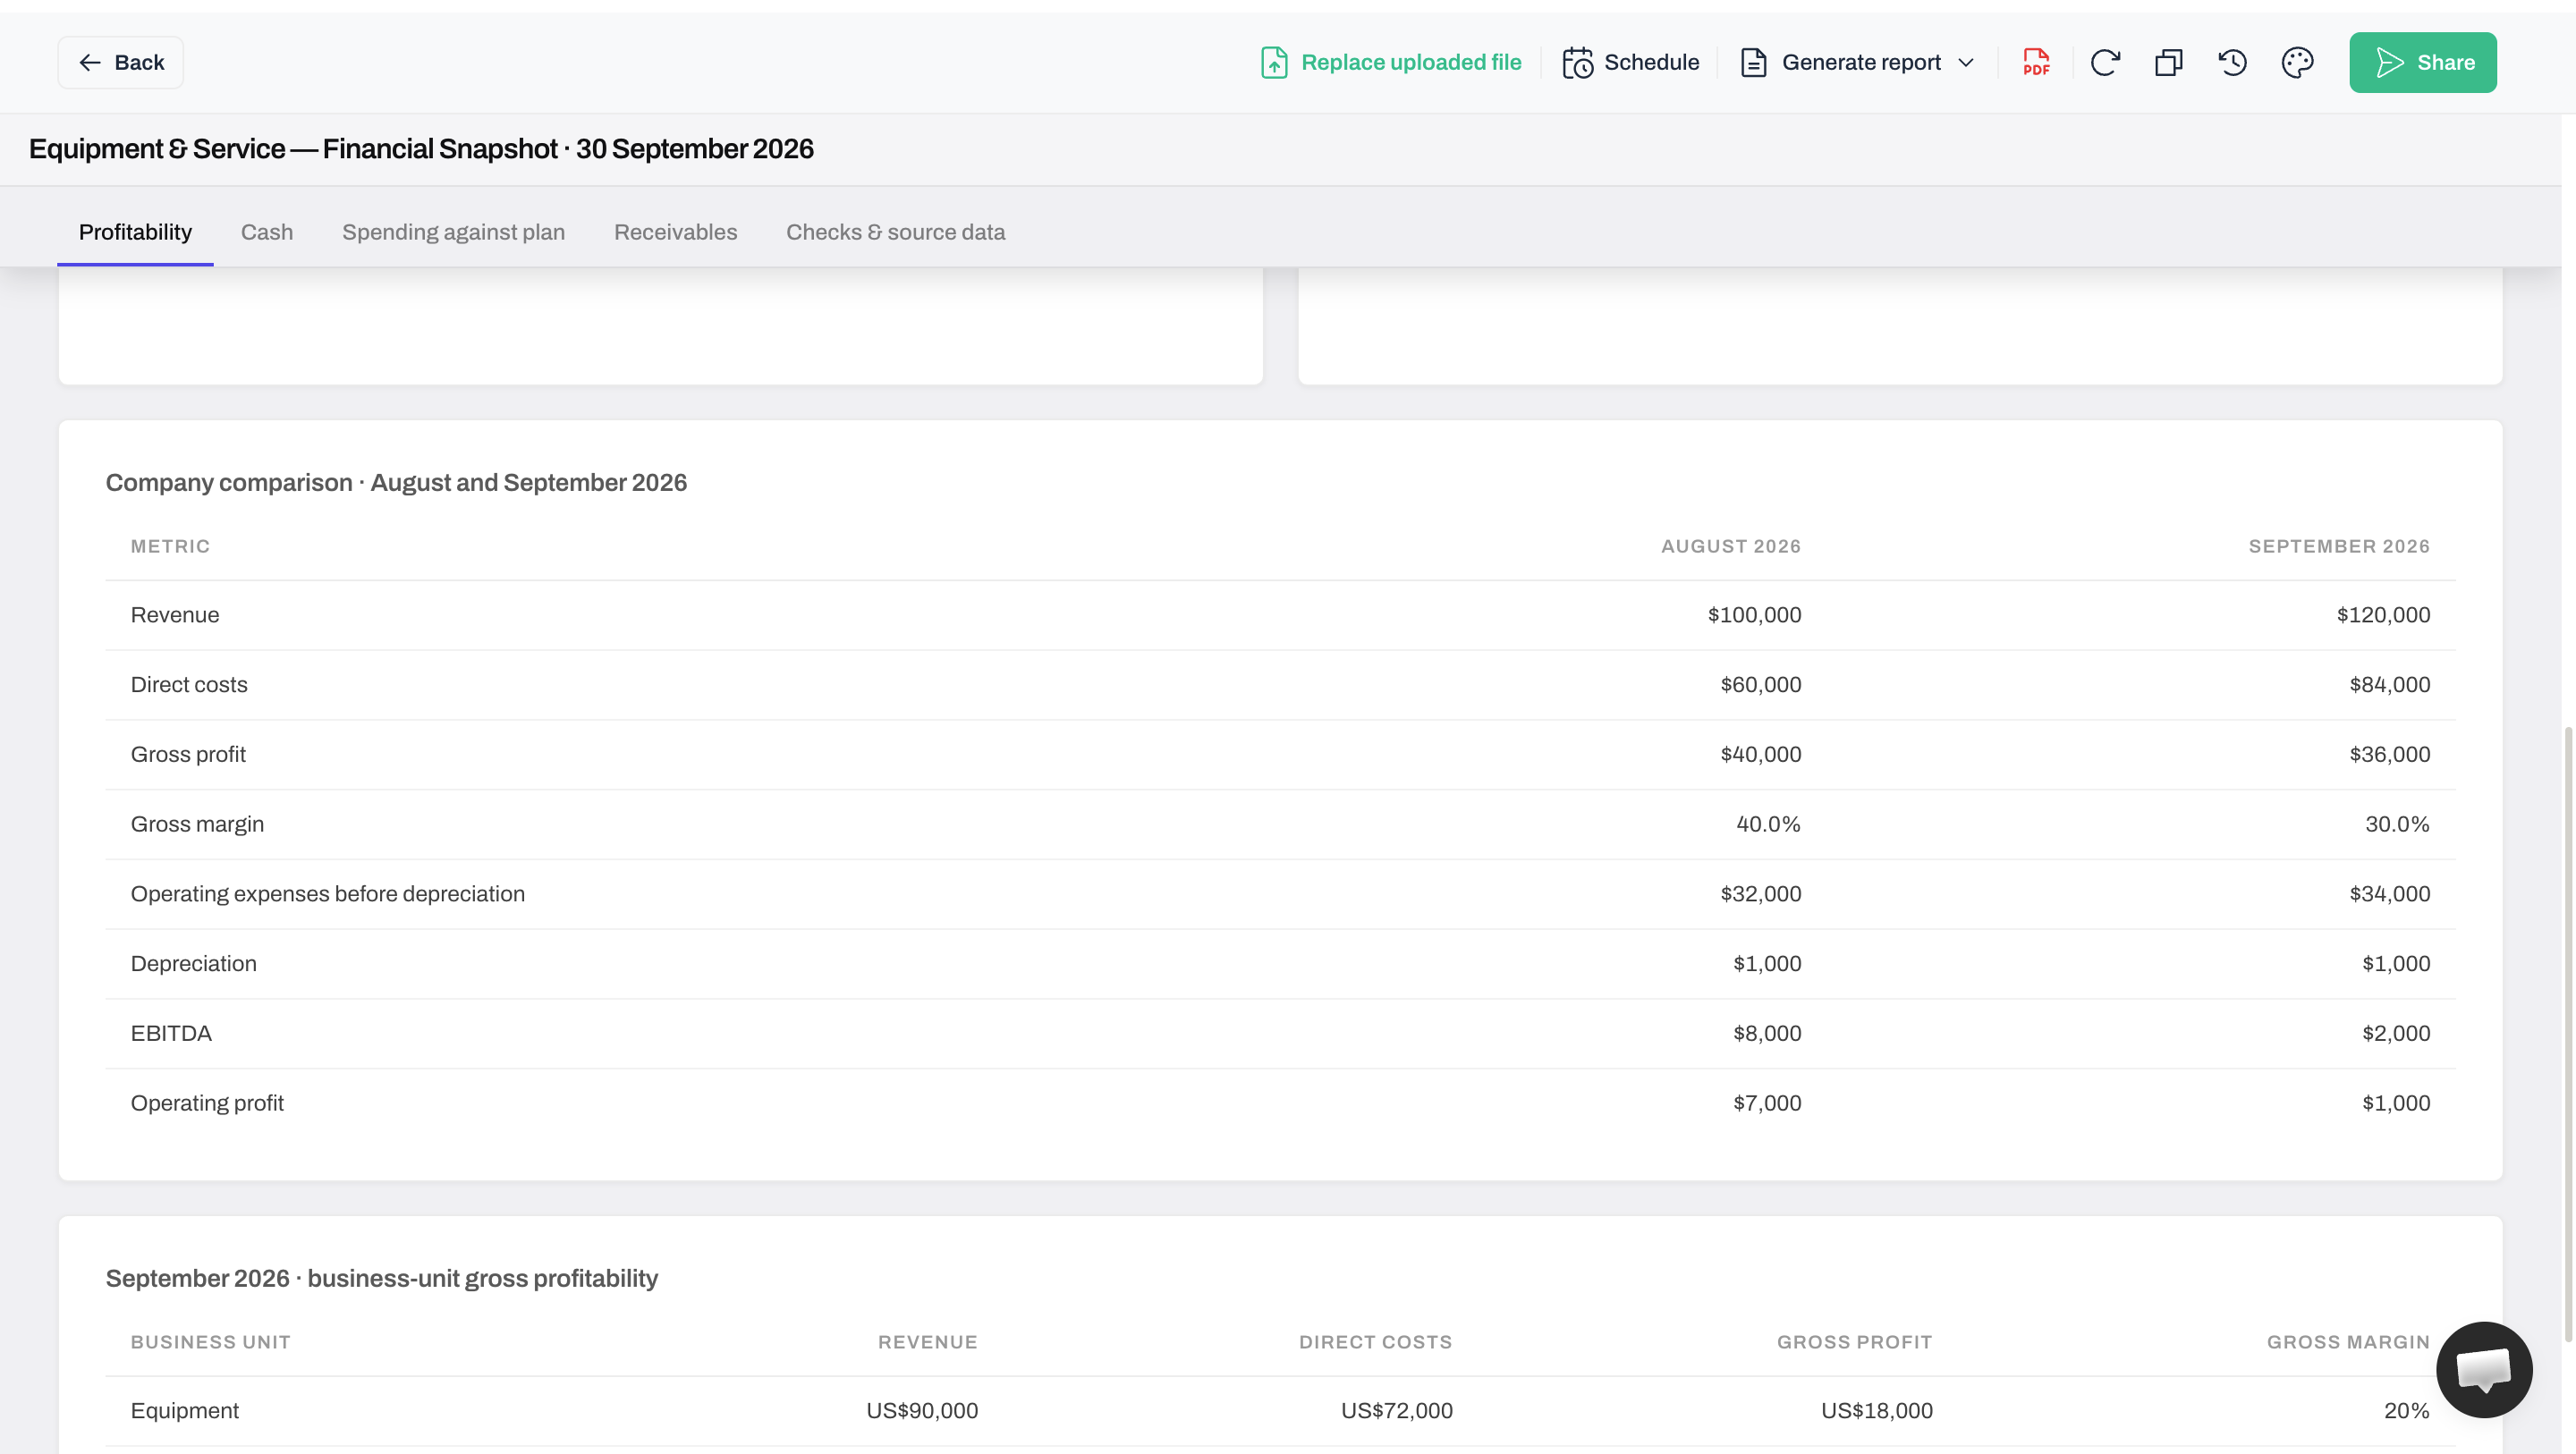Click the business-unit gross profitability title
2576x1454 pixels.
(382, 1279)
